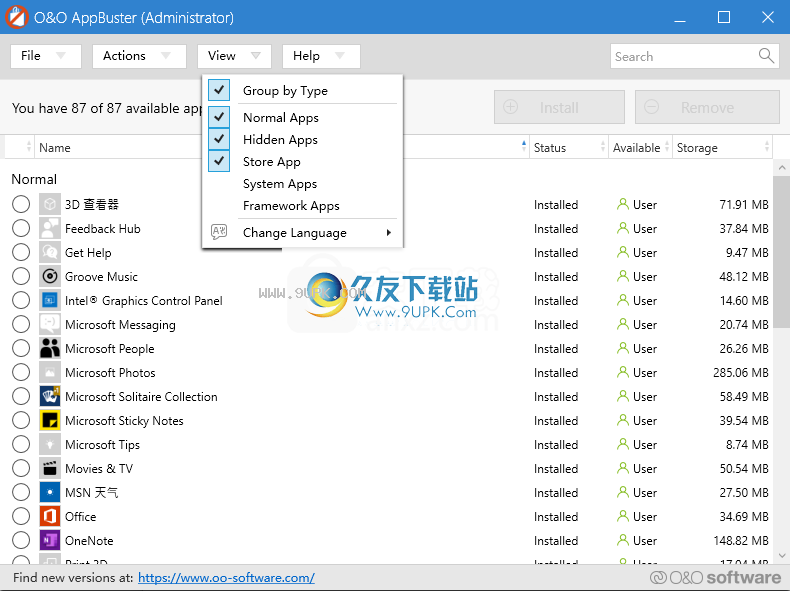
Task: Click the oo-software.com link
Action: tap(226, 577)
